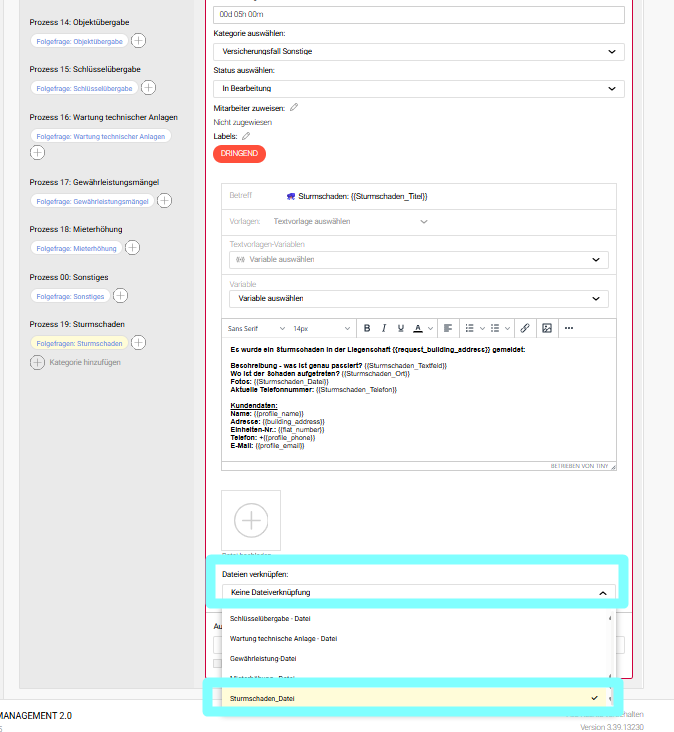Screen dimensions: 674x732
Task: Open Folgefrage: Objektübergabe chip
Action: click(79, 41)
